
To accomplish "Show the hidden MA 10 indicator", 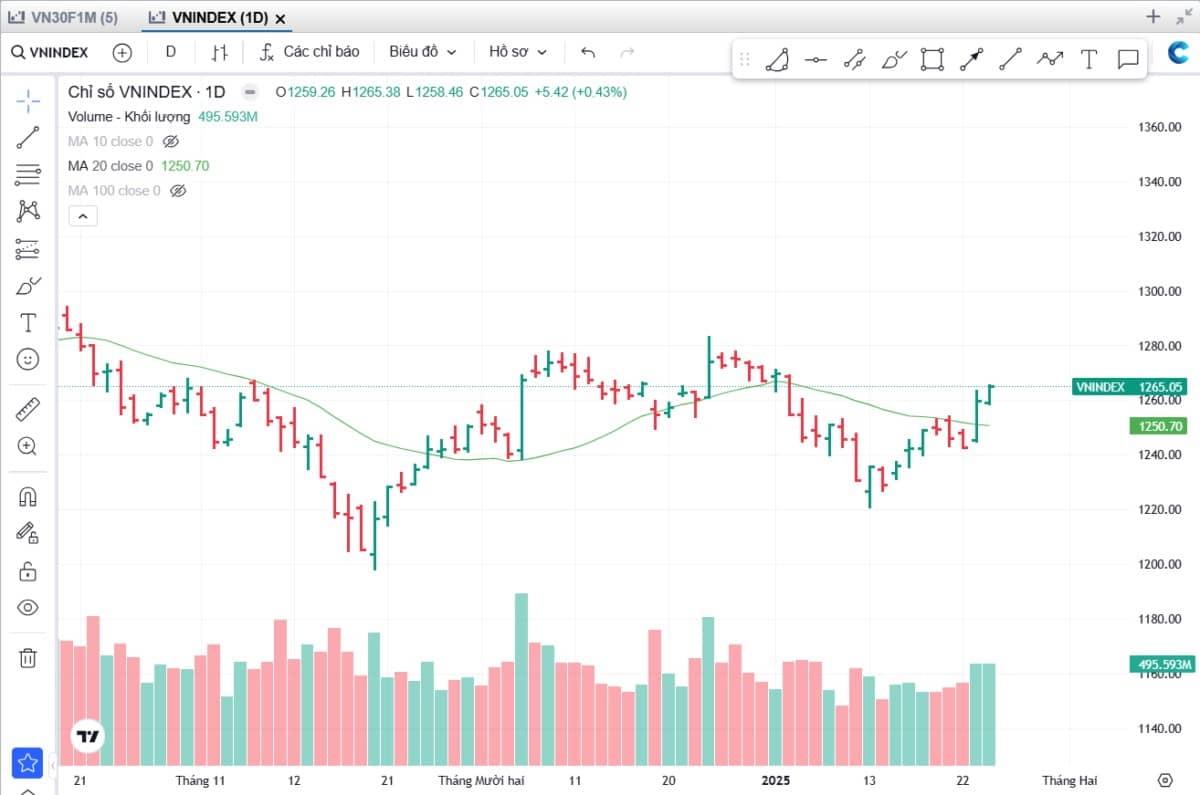I will (170, 141).
